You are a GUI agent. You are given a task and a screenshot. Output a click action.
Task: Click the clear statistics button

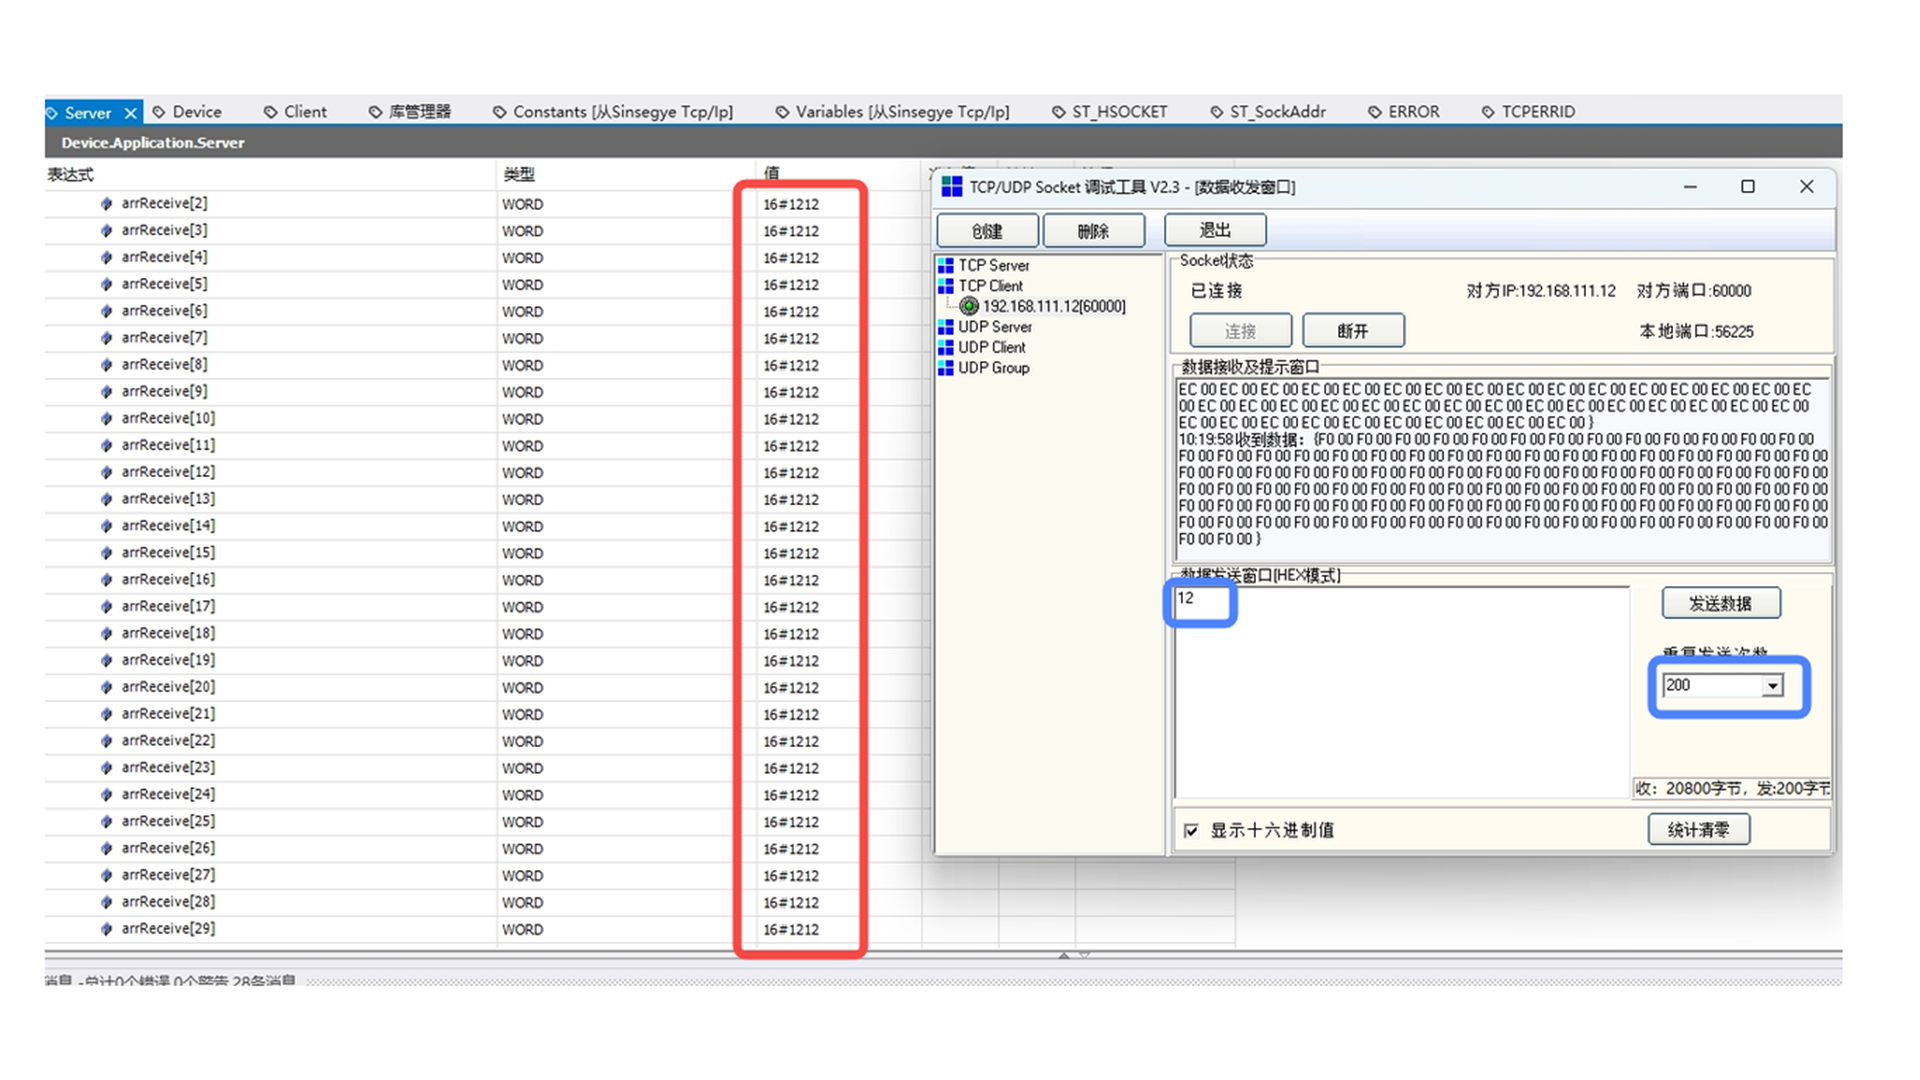pos(1698,830)
